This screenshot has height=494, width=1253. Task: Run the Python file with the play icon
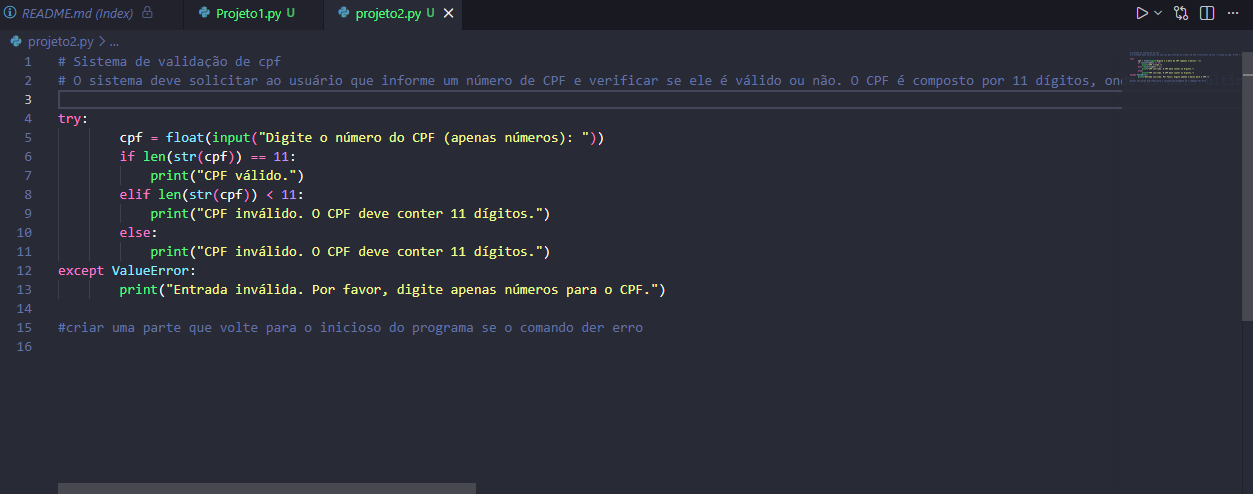click(x=1142, y=13)
